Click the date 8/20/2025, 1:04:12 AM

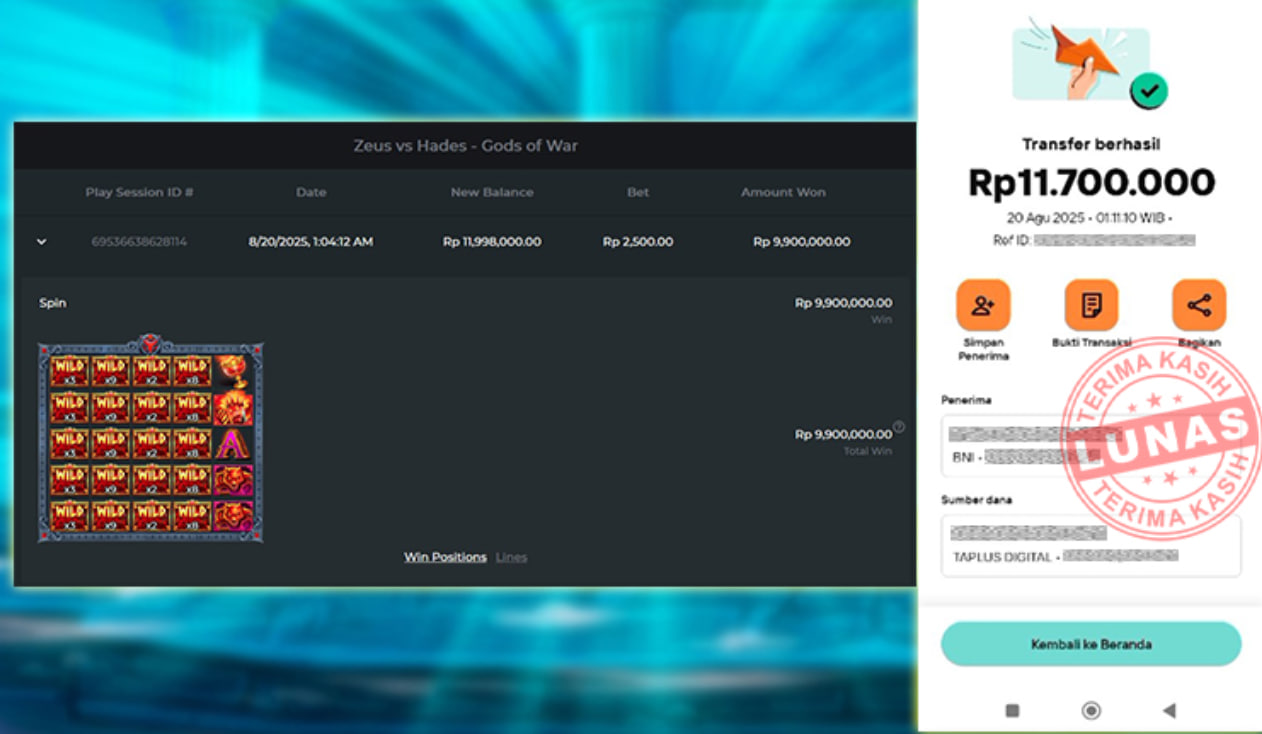(x=311, y=242)
